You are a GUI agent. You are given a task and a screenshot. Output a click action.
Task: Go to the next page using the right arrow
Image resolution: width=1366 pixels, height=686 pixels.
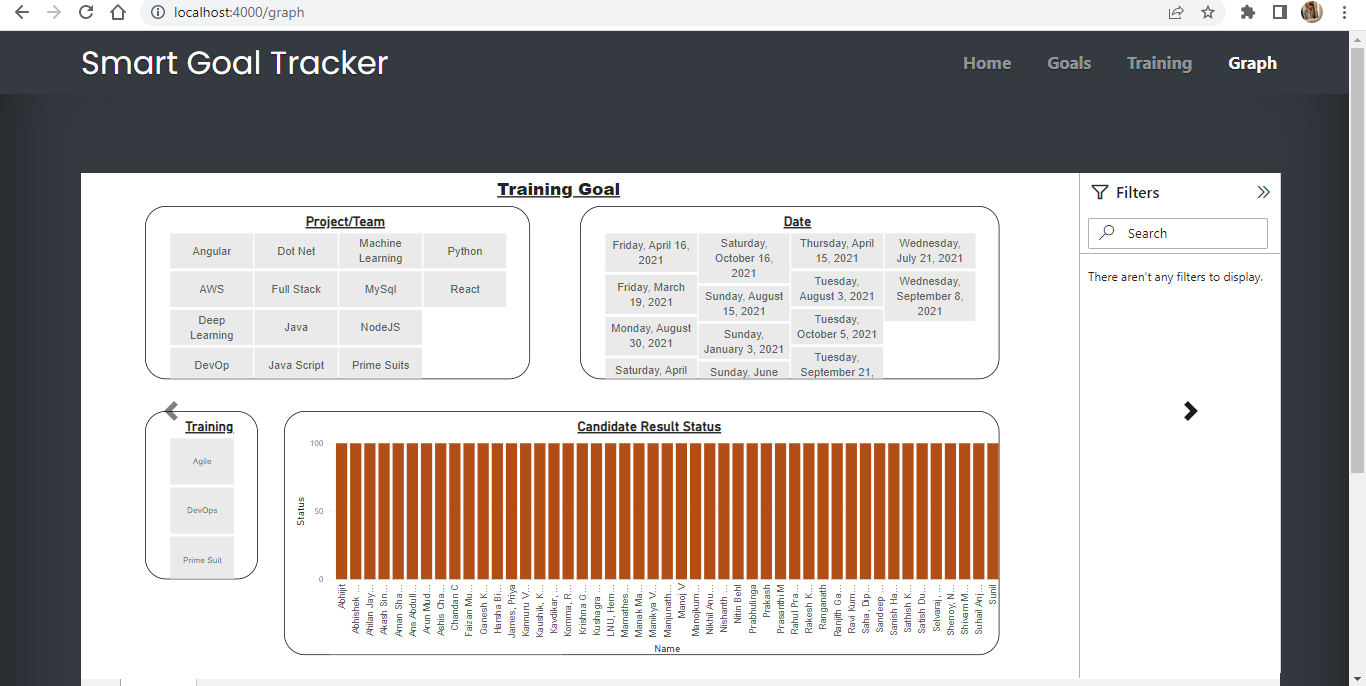1190,410
